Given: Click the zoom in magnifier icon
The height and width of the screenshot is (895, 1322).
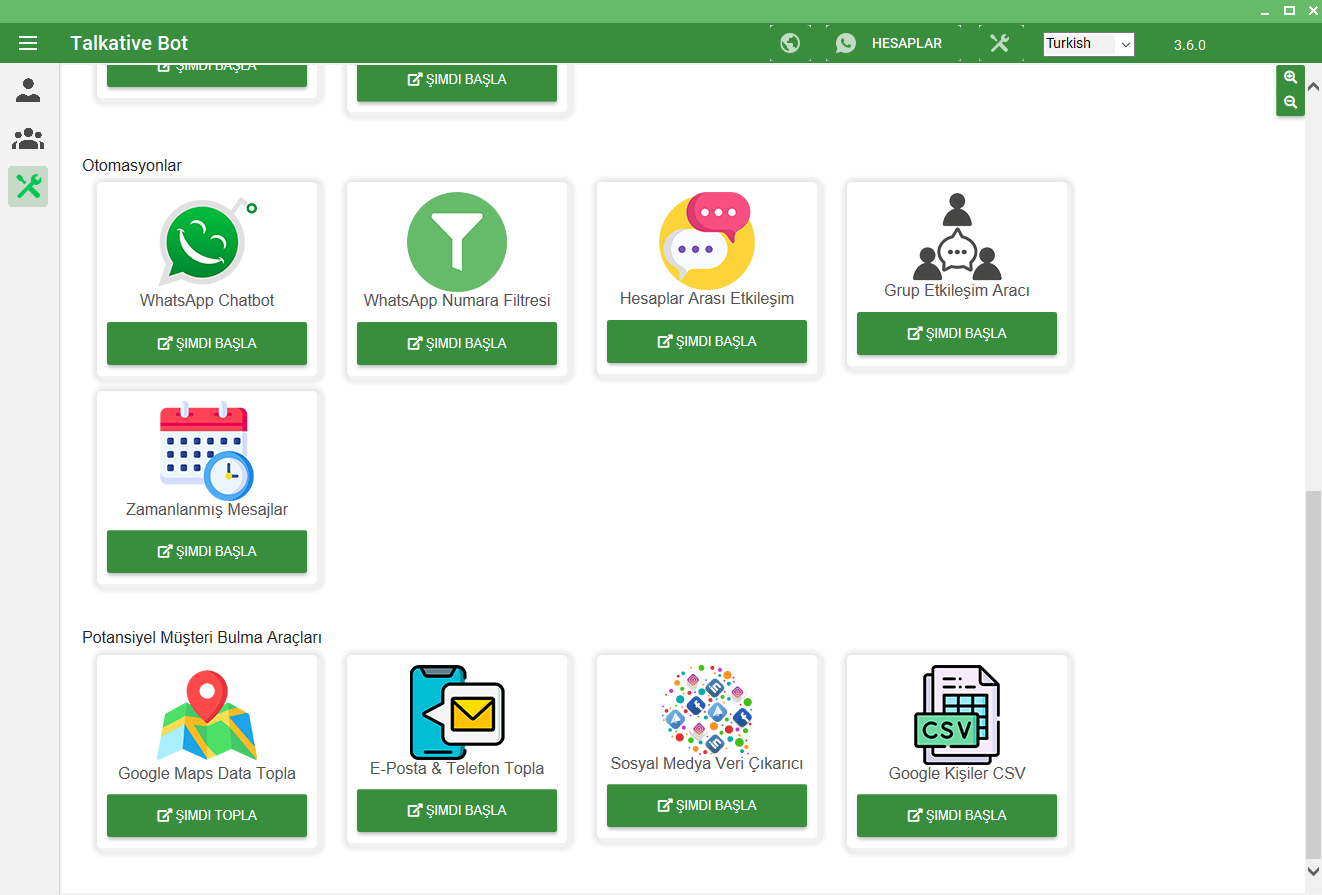Looking at the screenshot, I should tap(1290, 77).
